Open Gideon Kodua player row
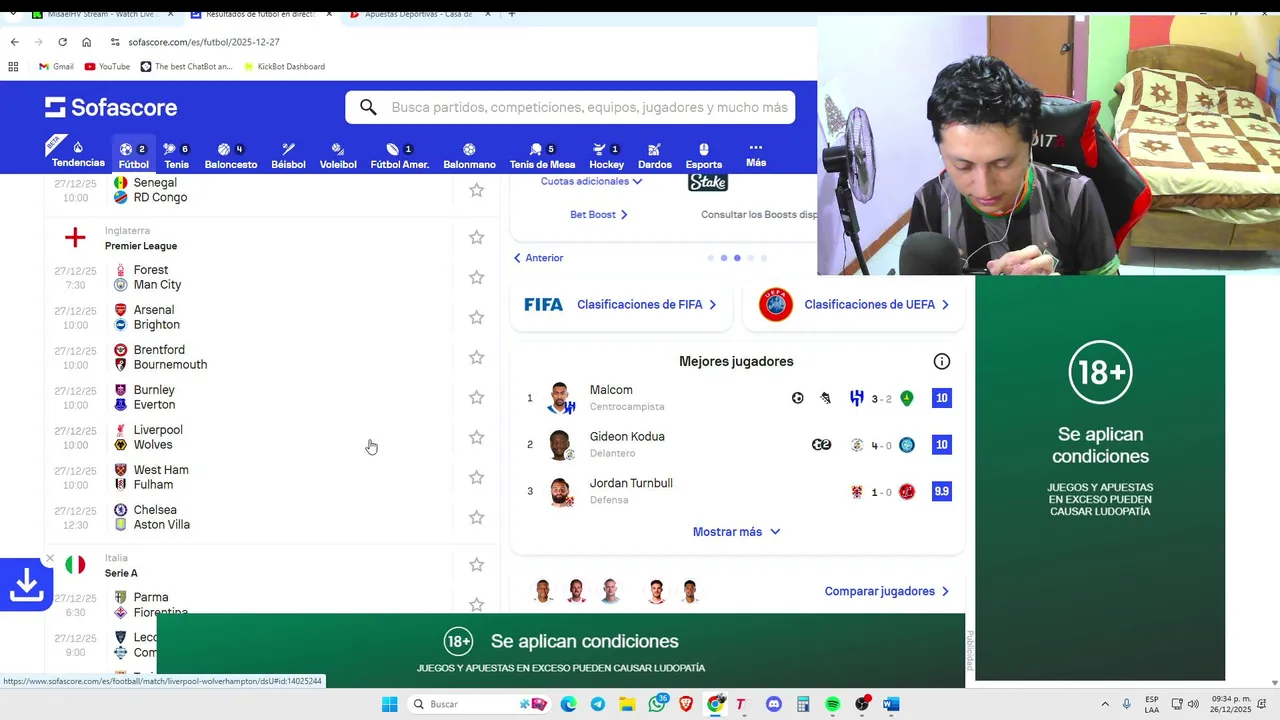 737,445
